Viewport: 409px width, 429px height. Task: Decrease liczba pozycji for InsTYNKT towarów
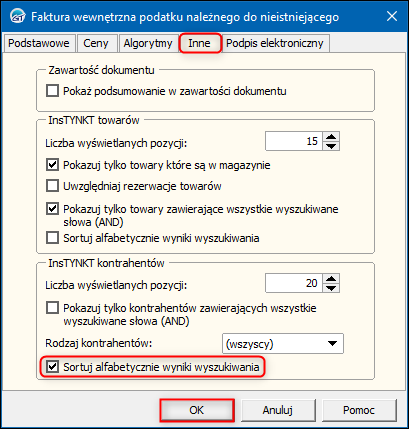click(x=331, y=146)
